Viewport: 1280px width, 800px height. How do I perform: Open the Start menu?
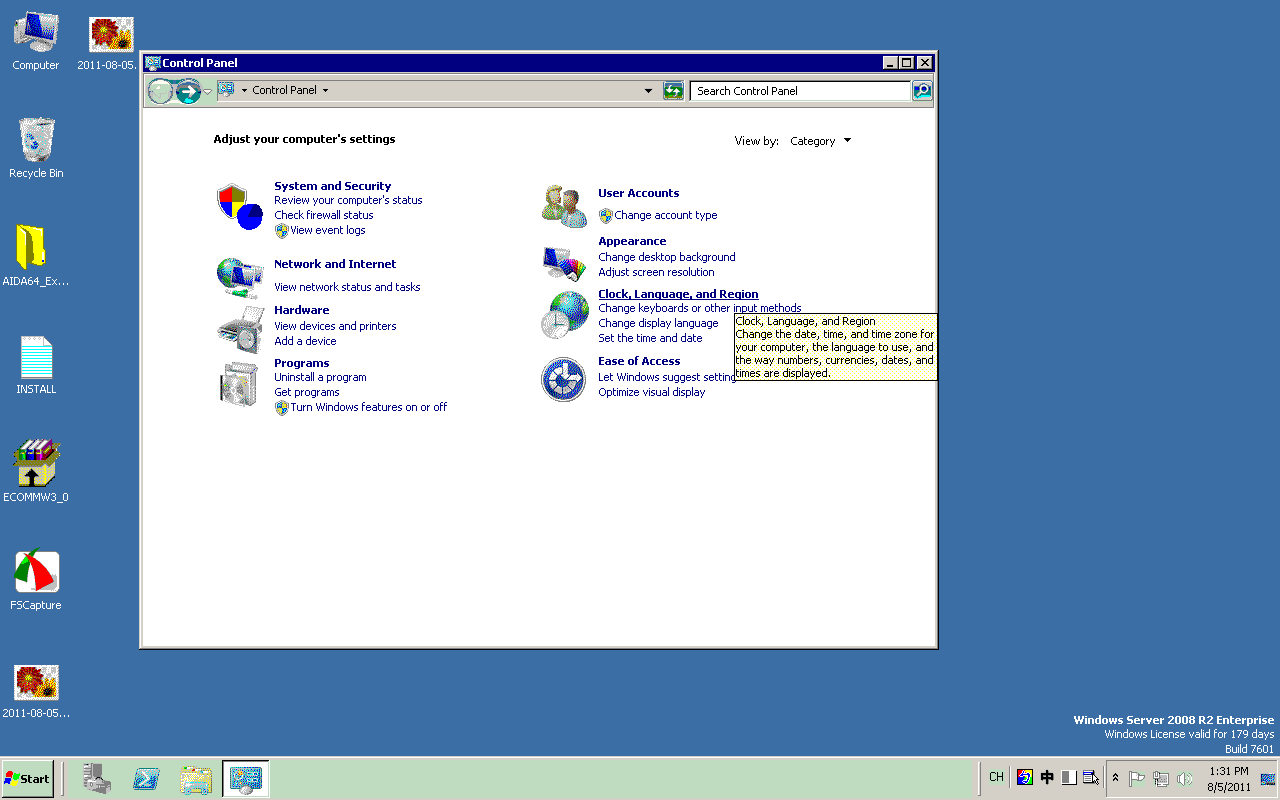point(27,778)
